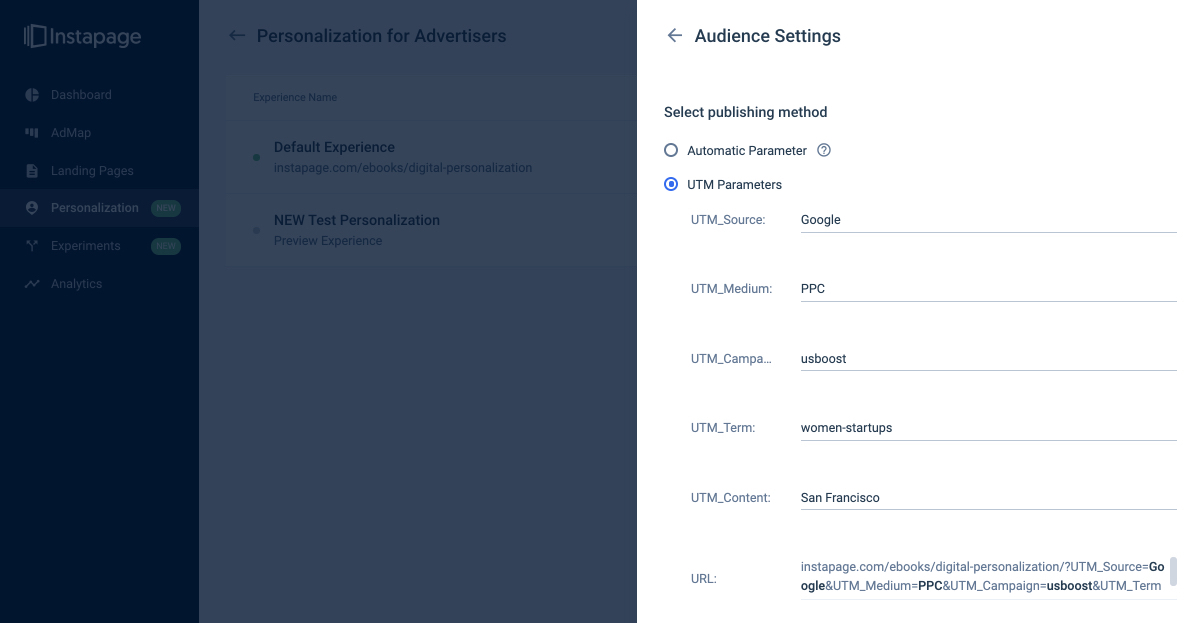Click the Personalization user icon

32,208
